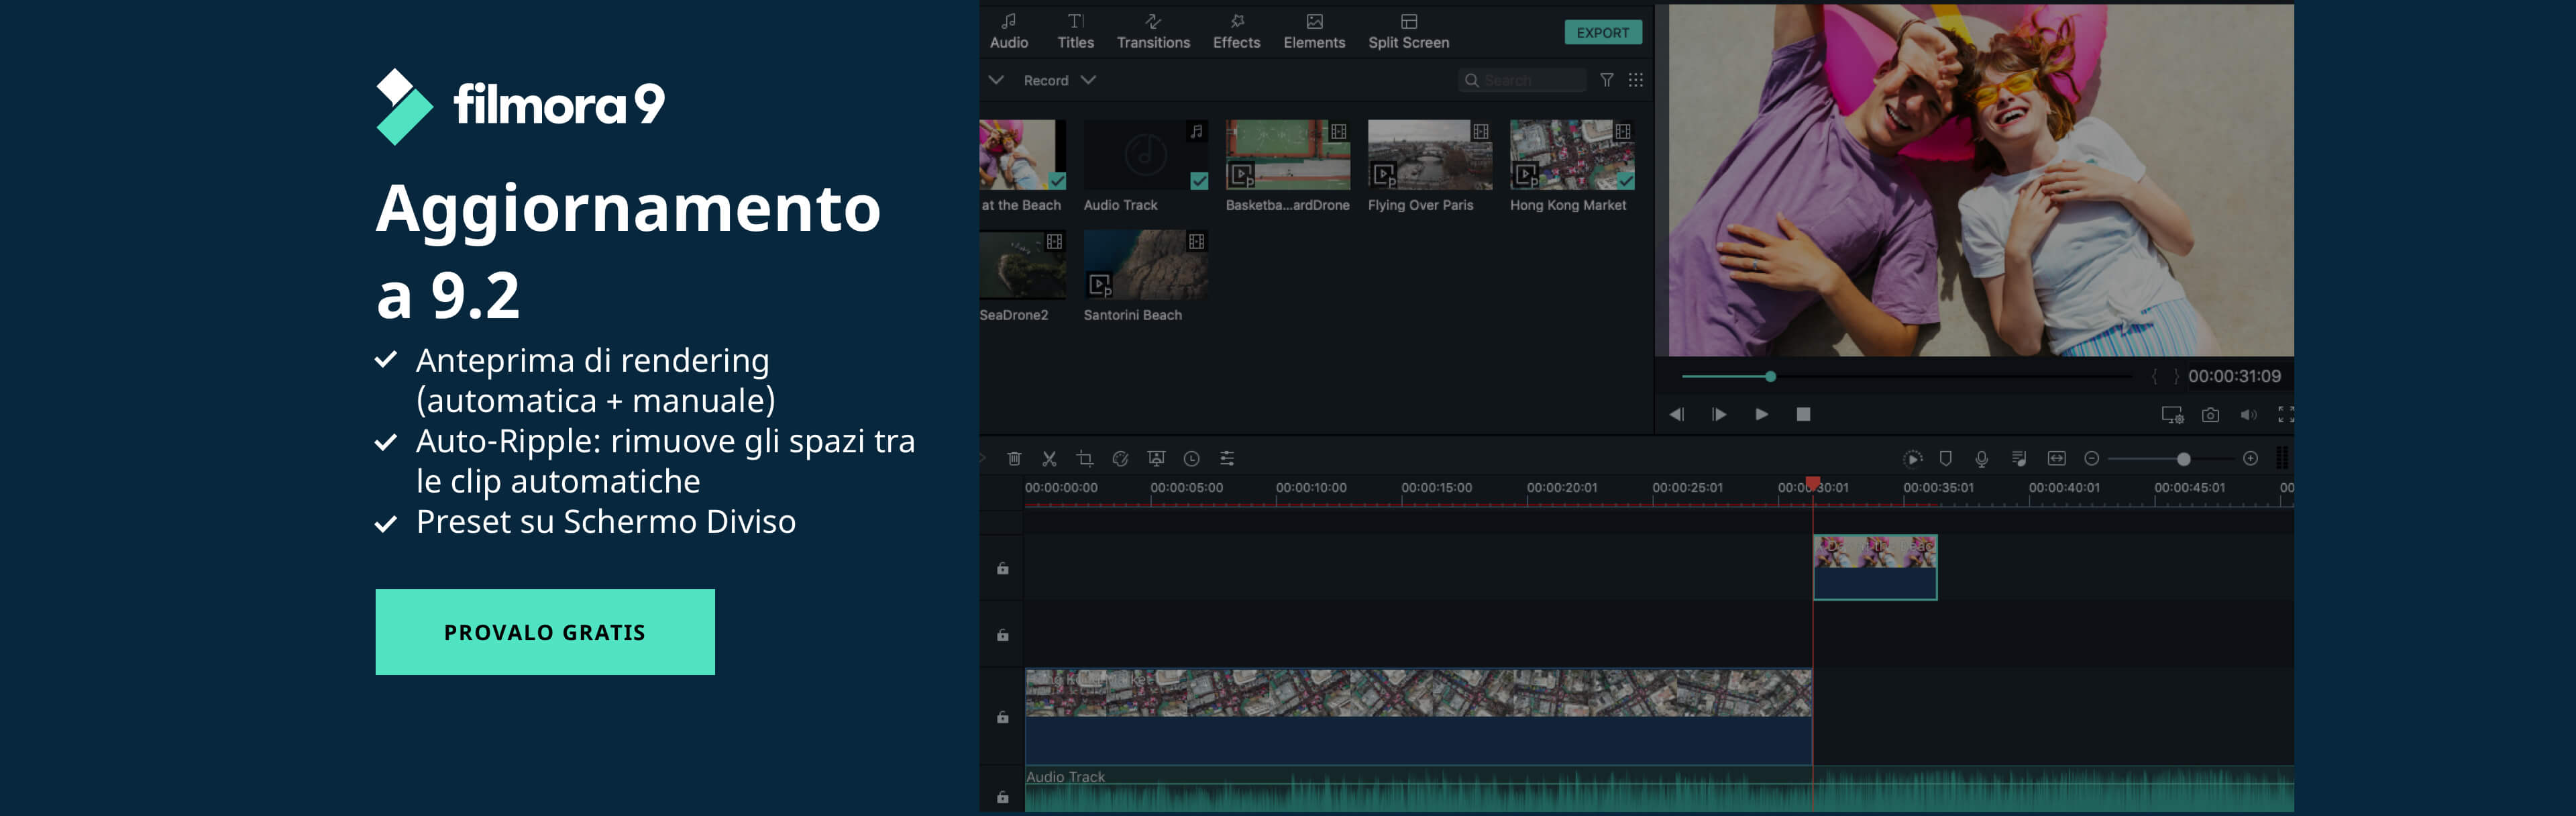Click the filmora9 logo
This screenshot has height=816, width=2576.
(520, 106)
